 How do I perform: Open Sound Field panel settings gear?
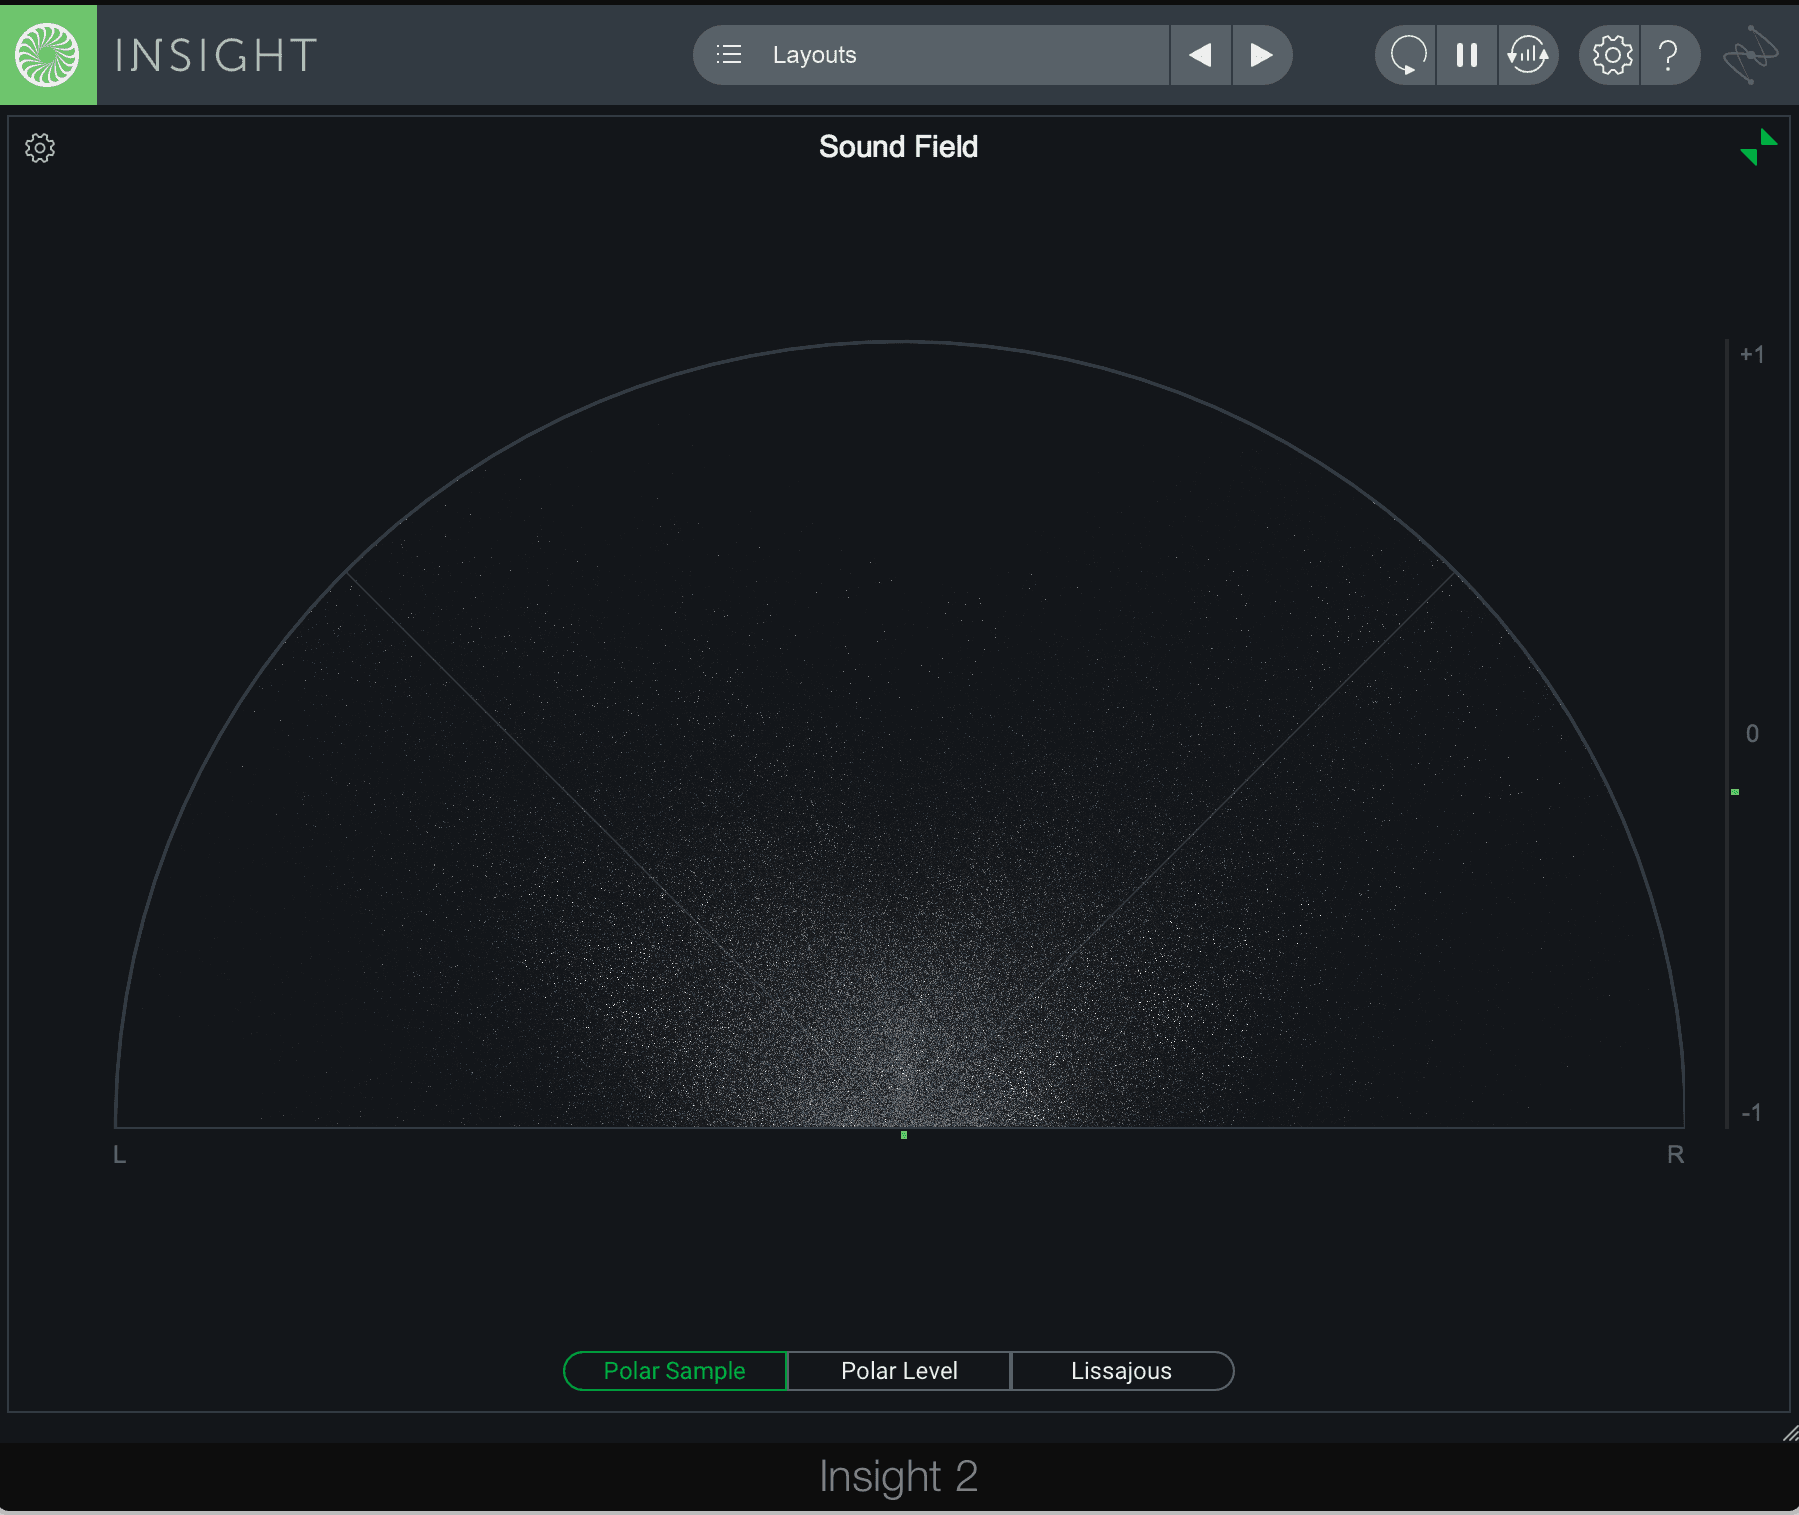point(40,148)
